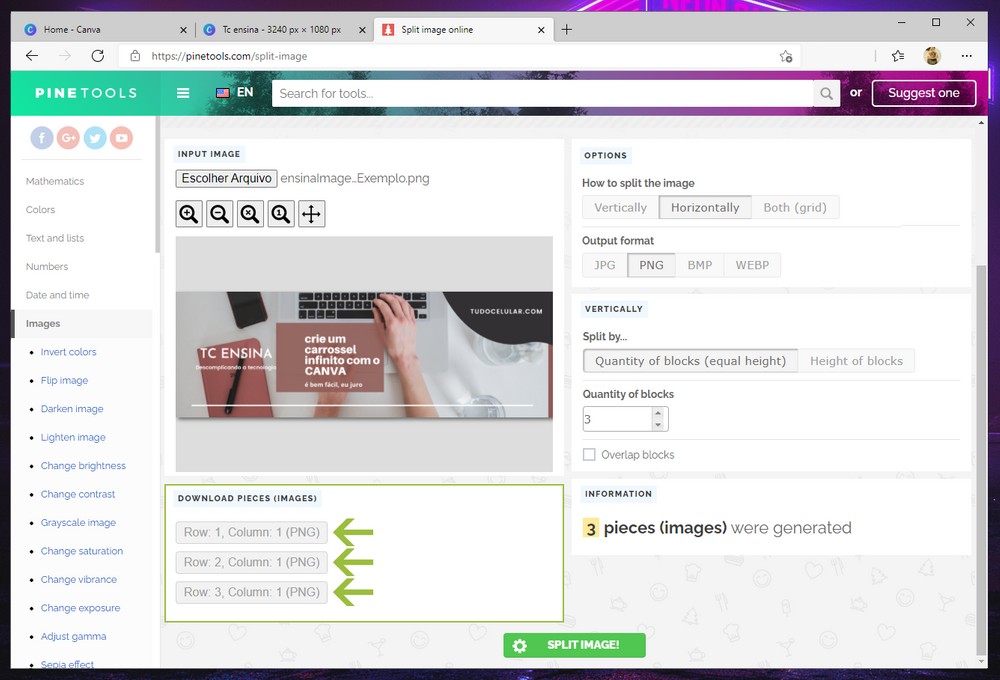Choose JPG as output format

click(605, 265)
